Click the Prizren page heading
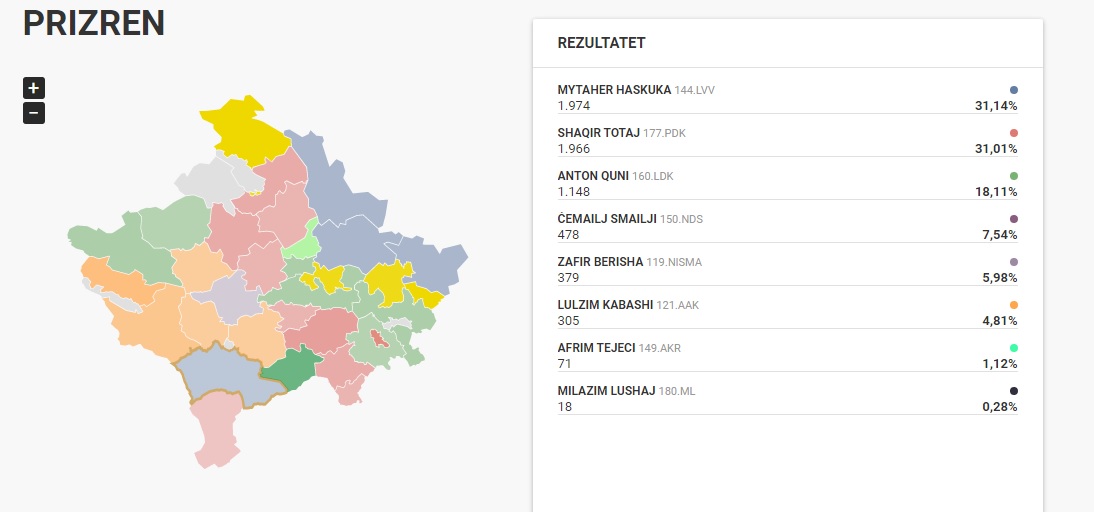The height and width of the screenshot is (512, 1094). pos(94,23)
